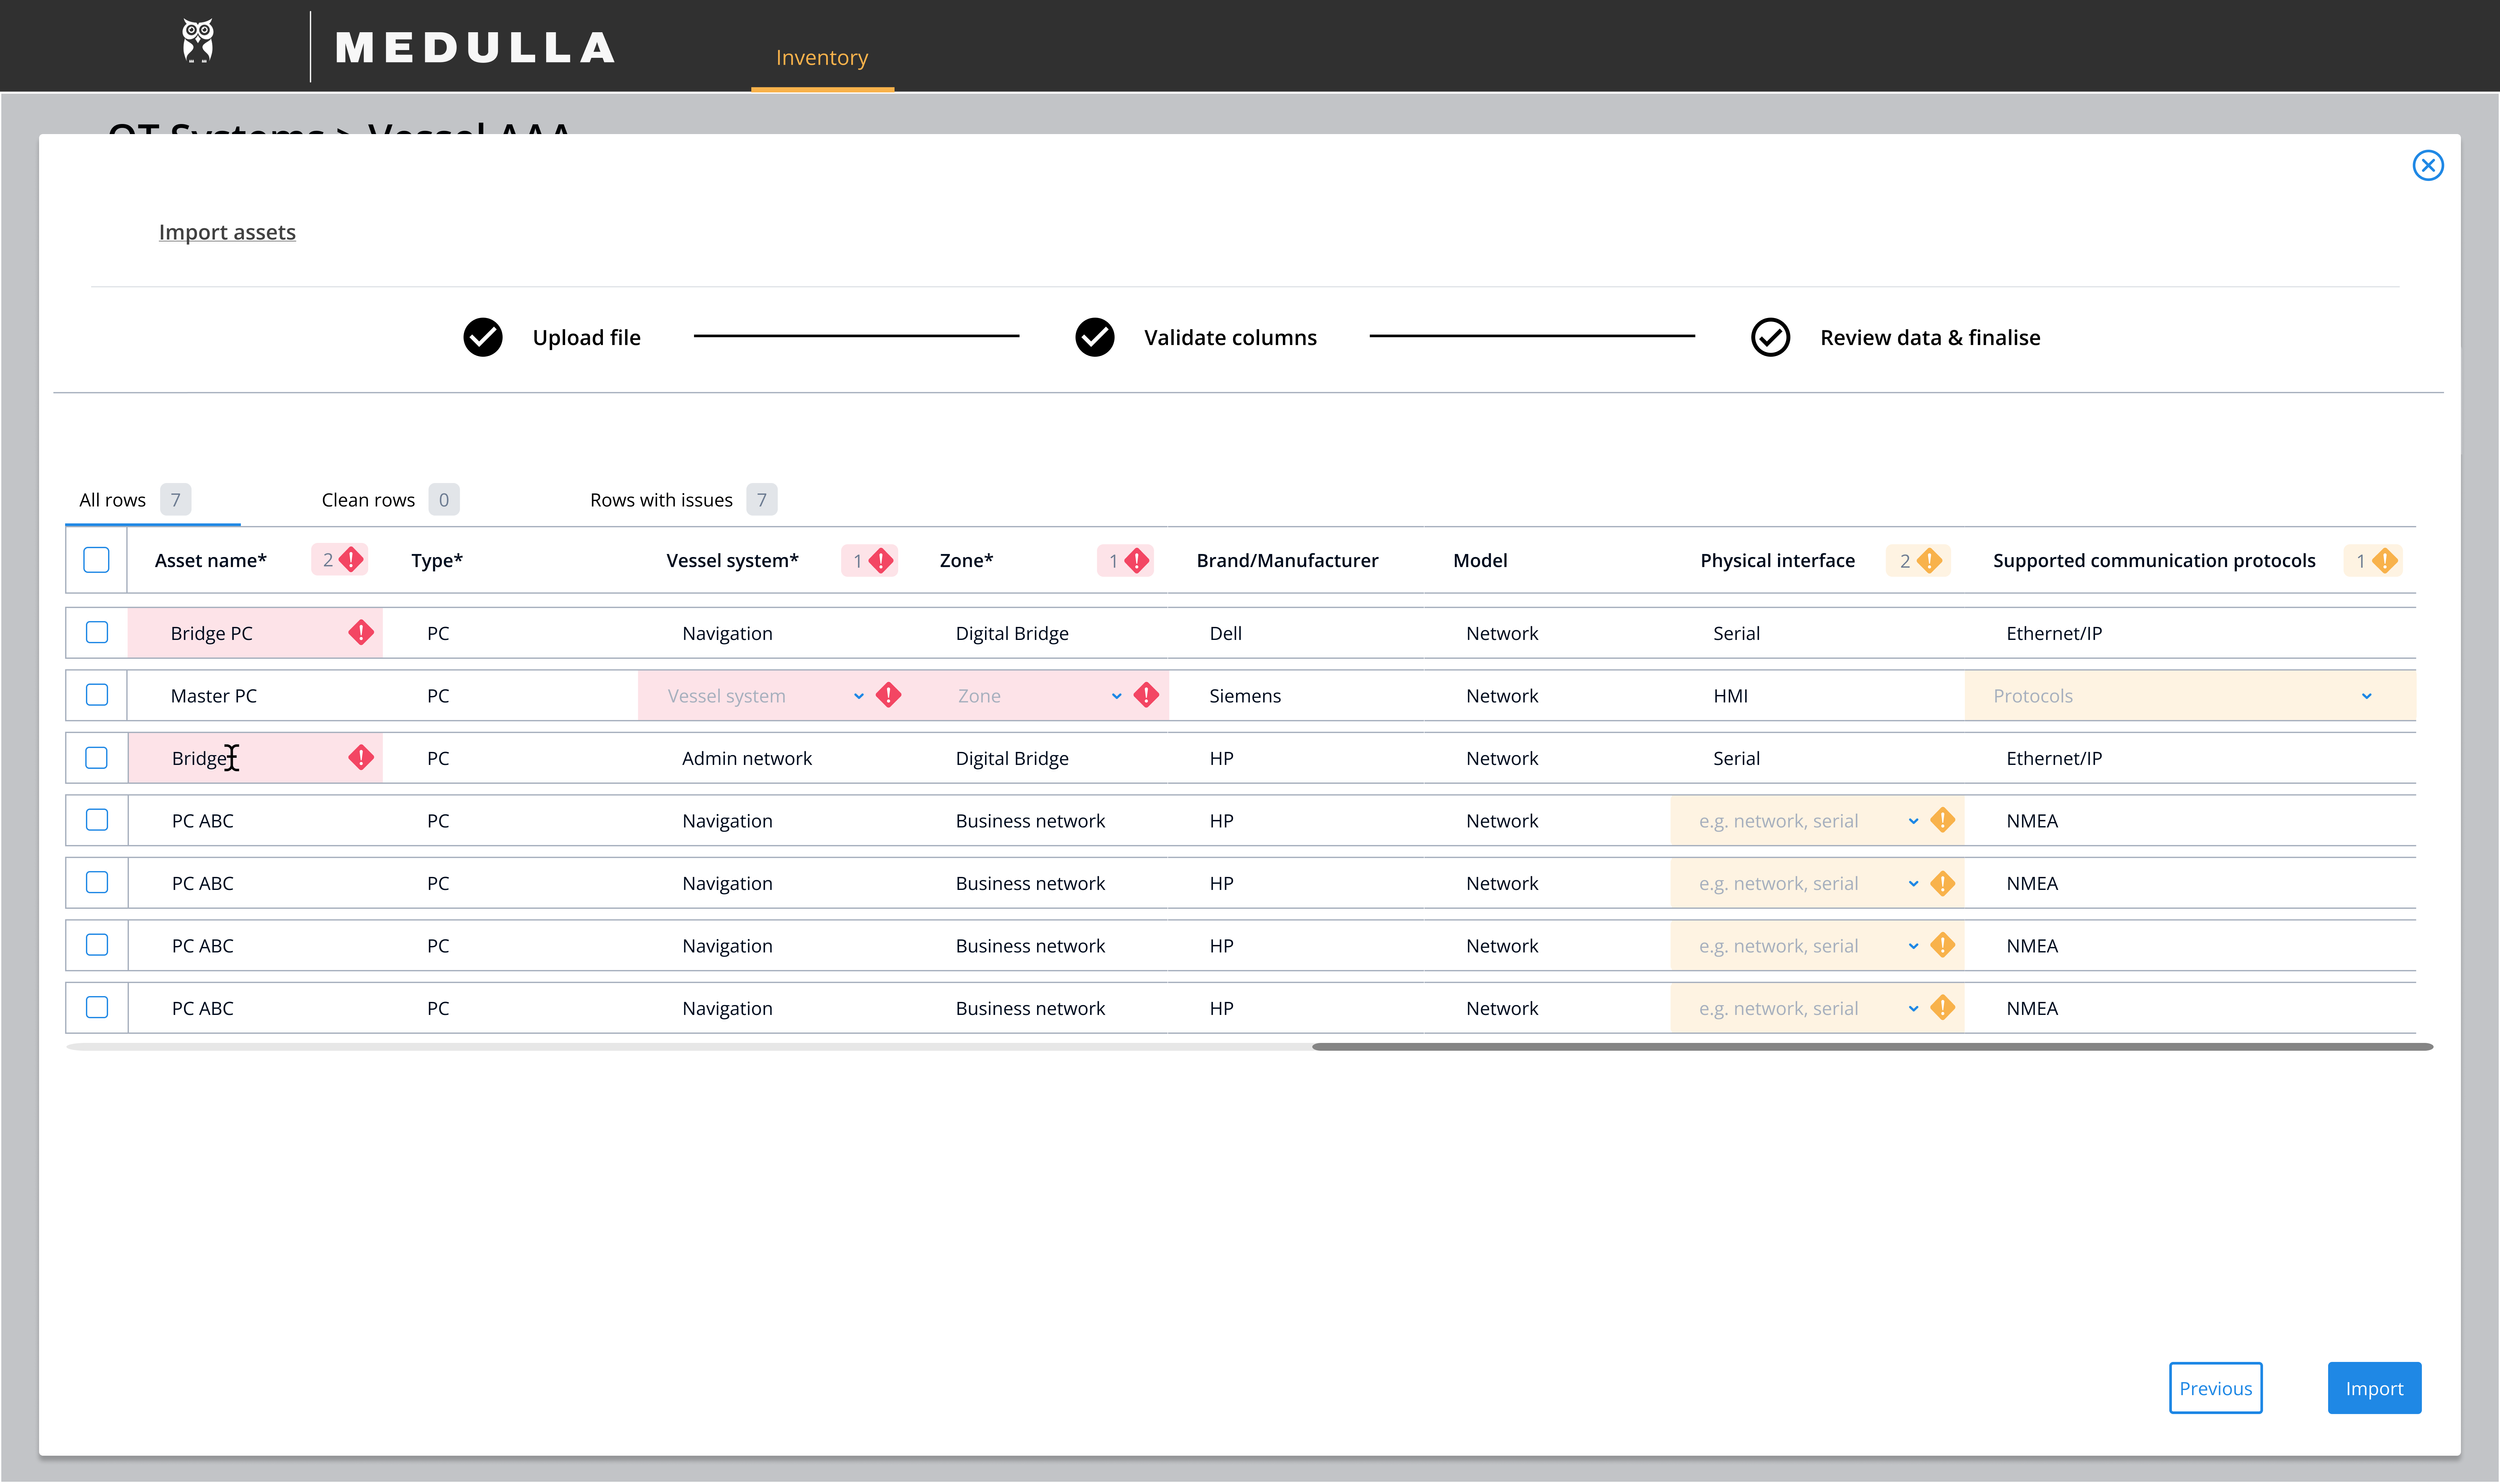Click the Review data & finalise step icon
The image size is (2500, 1483).
pos(1770,337)
